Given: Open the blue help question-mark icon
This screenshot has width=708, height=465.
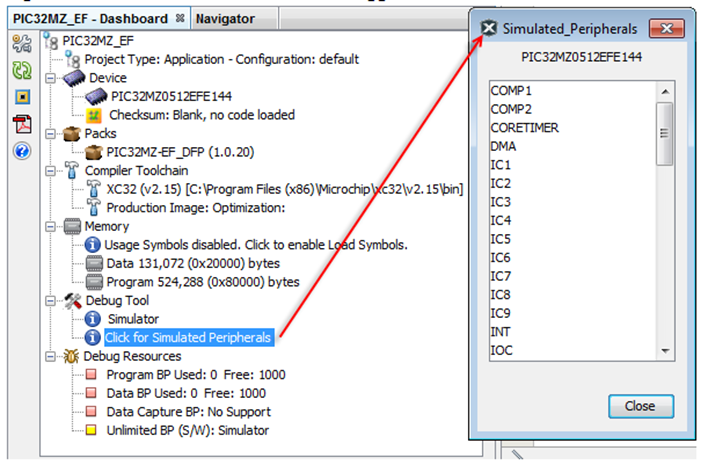Looking at the screenshot, I should [x=22, y=151].
